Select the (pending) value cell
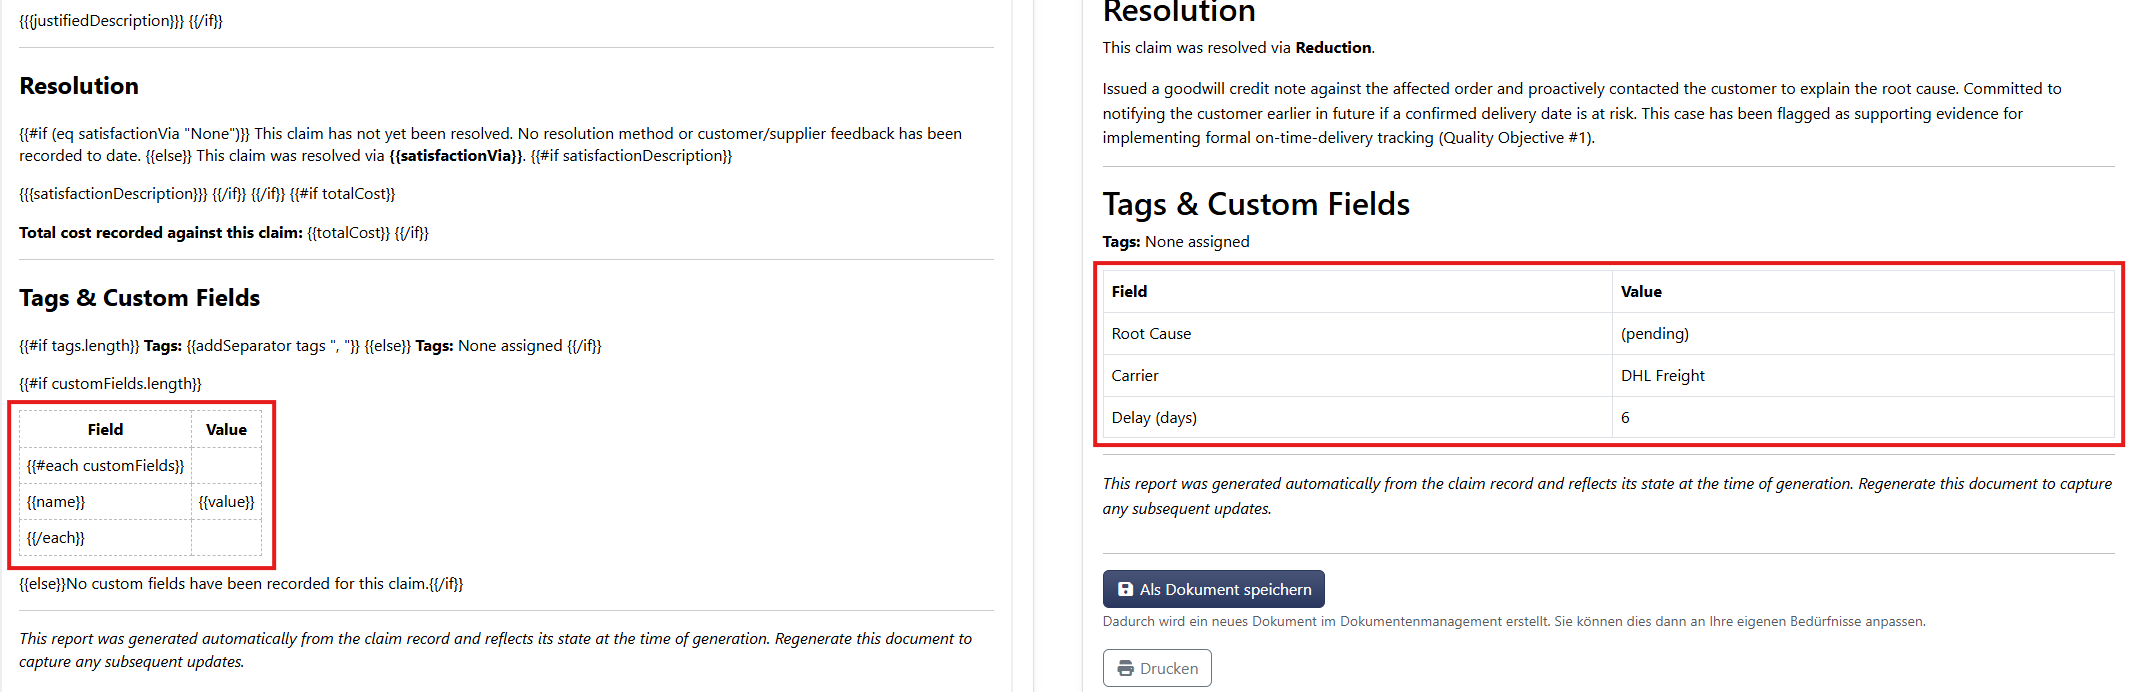Screen dimensions: 2129x692 [x=1863, y=334]
